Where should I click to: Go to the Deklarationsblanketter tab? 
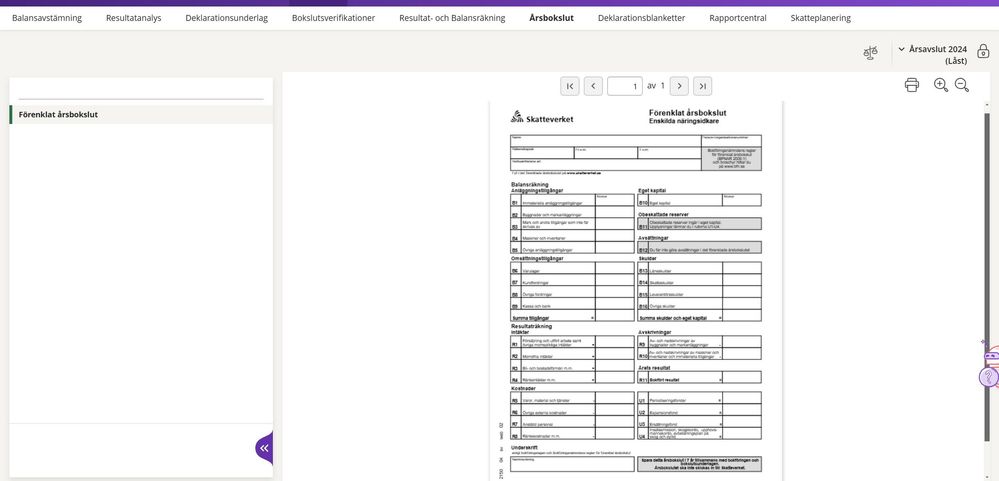click(641, 18)
